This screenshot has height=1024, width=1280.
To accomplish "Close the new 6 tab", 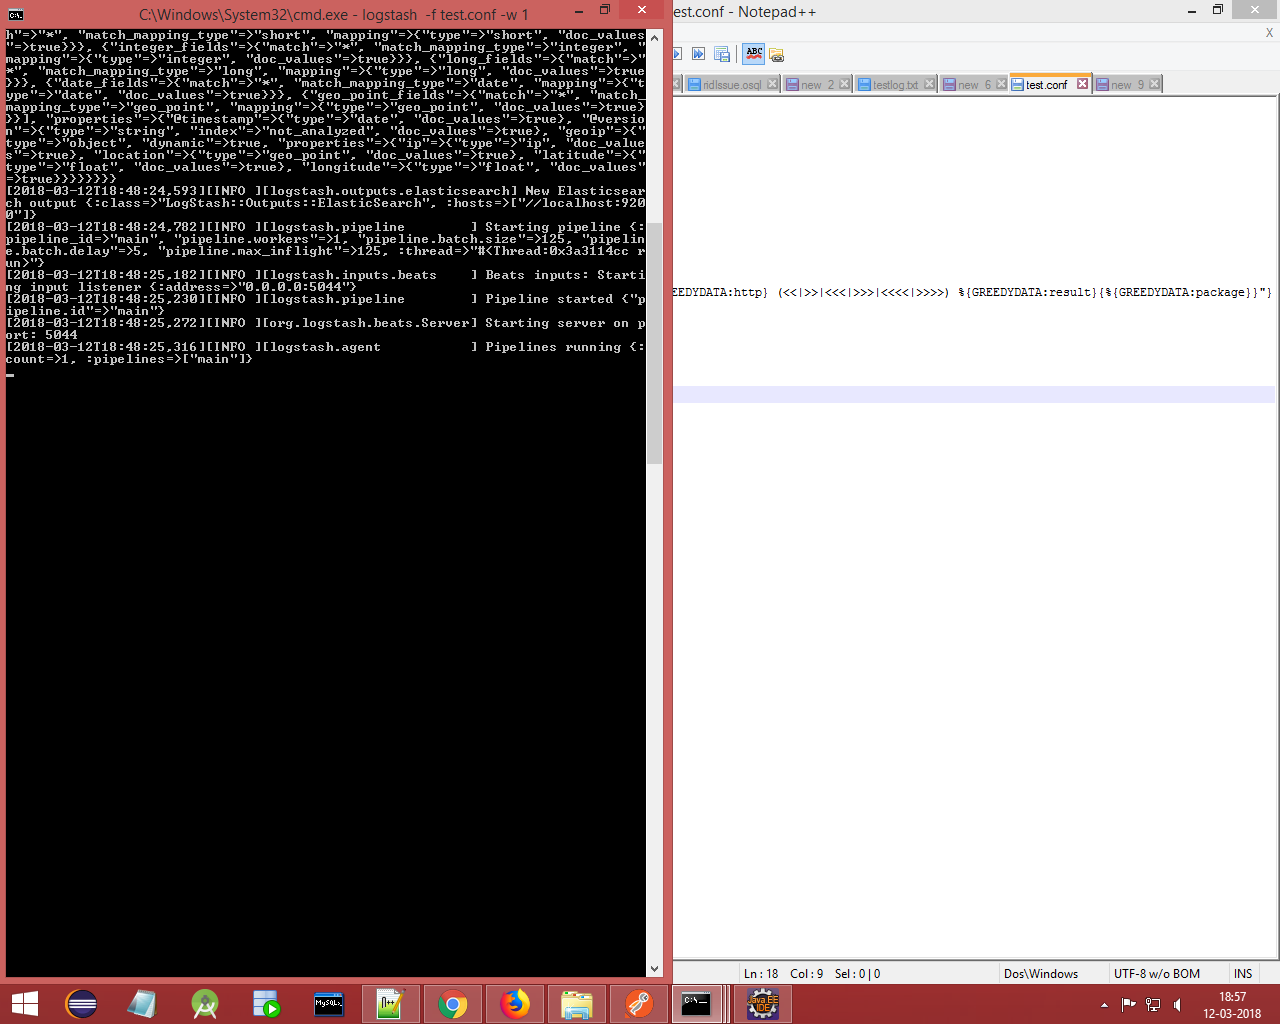I will tap(1002, 84).
